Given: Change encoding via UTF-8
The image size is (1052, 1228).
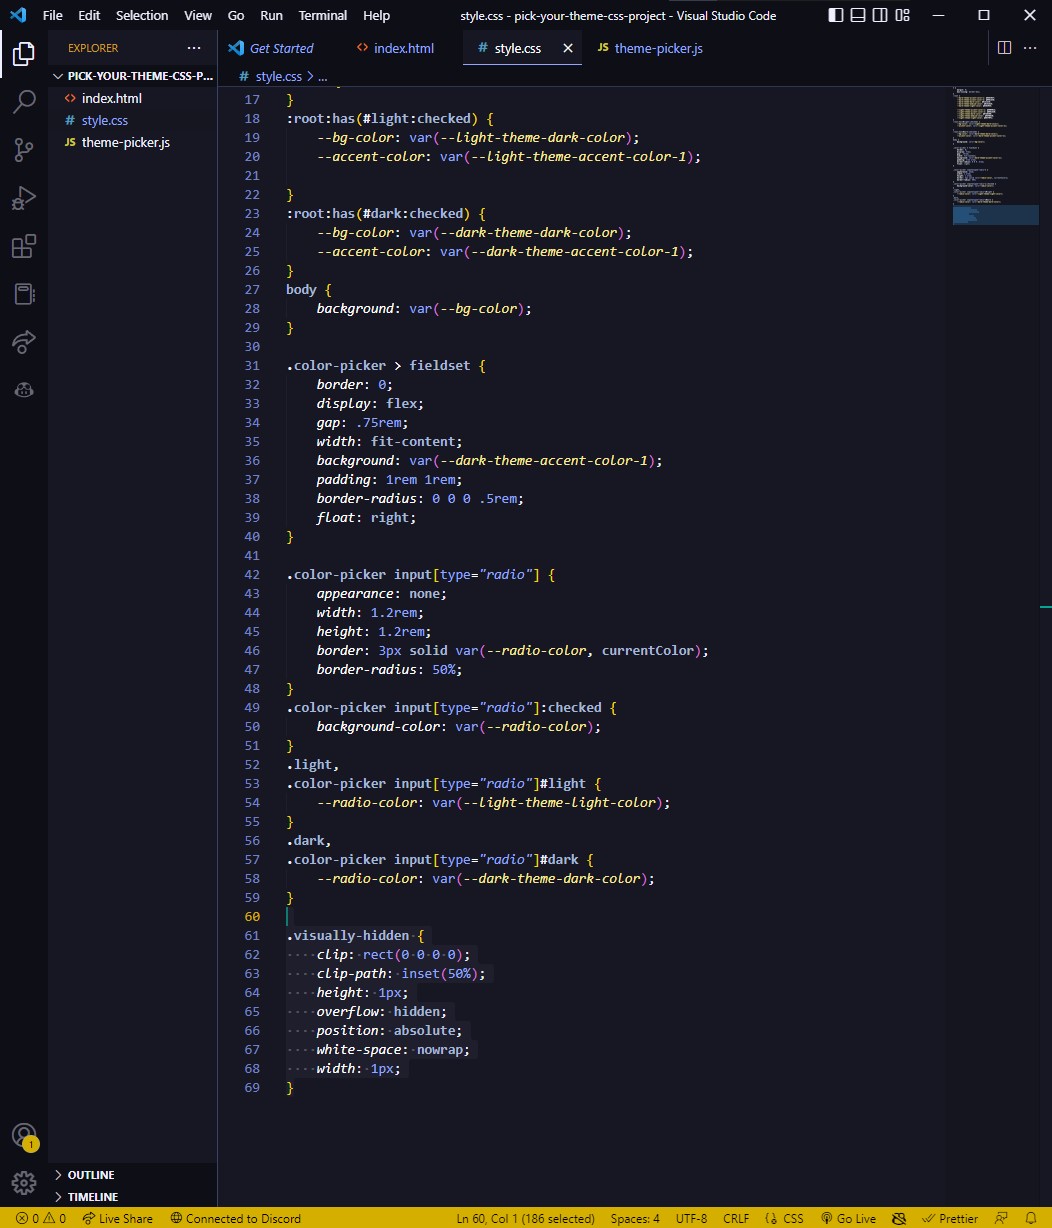Looking at the screenshot, I should click(x=692, y=1218).
